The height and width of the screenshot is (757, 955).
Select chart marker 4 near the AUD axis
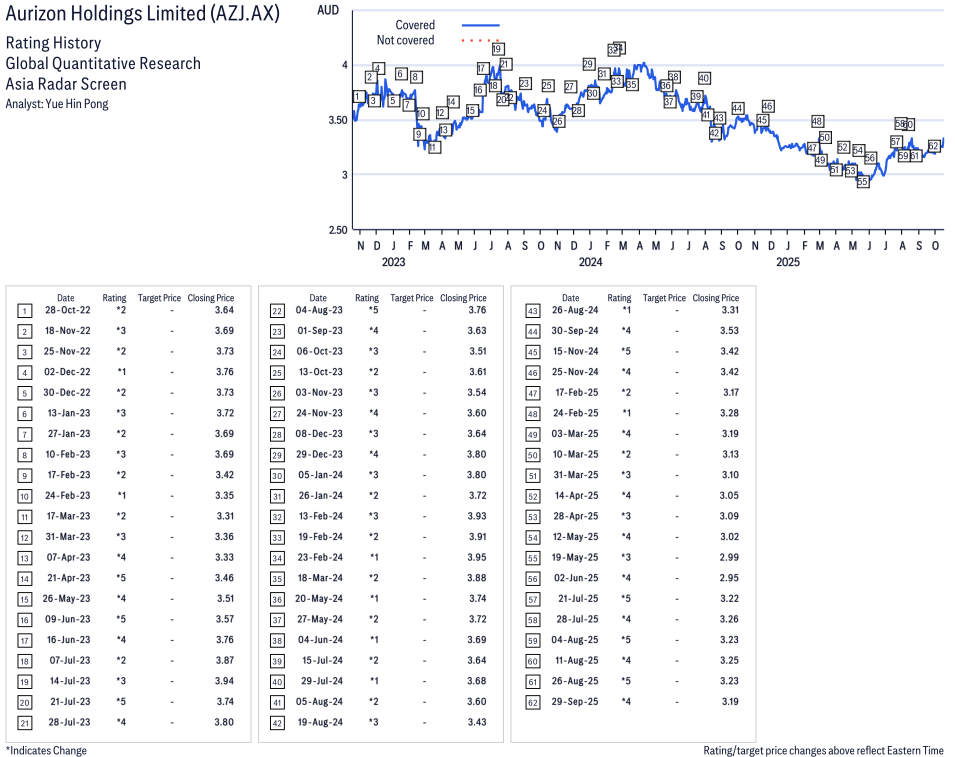[x=378, y=68]
